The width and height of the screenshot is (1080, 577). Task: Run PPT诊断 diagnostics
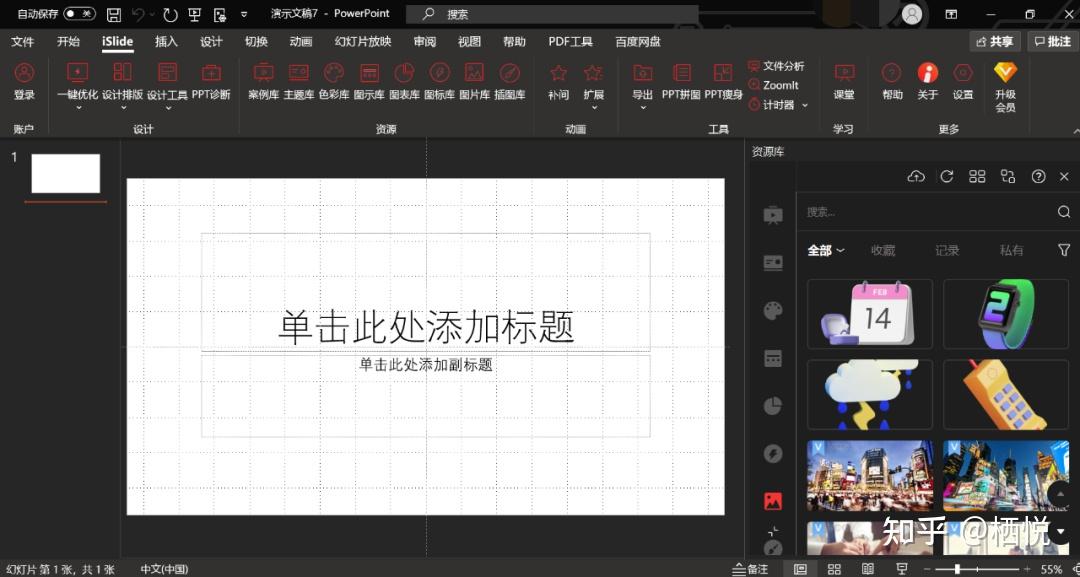click(x=211, y=85)
